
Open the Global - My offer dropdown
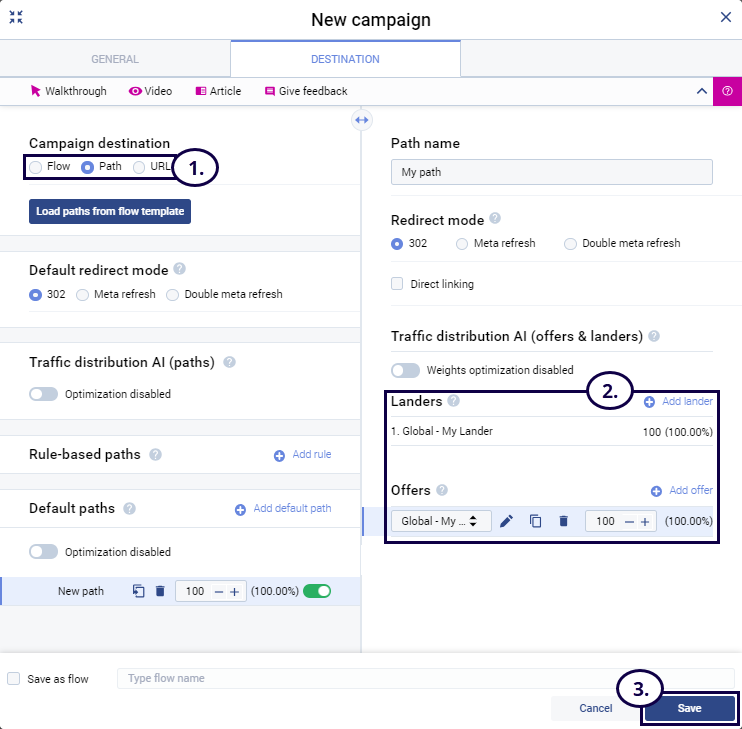pos(441,521)
